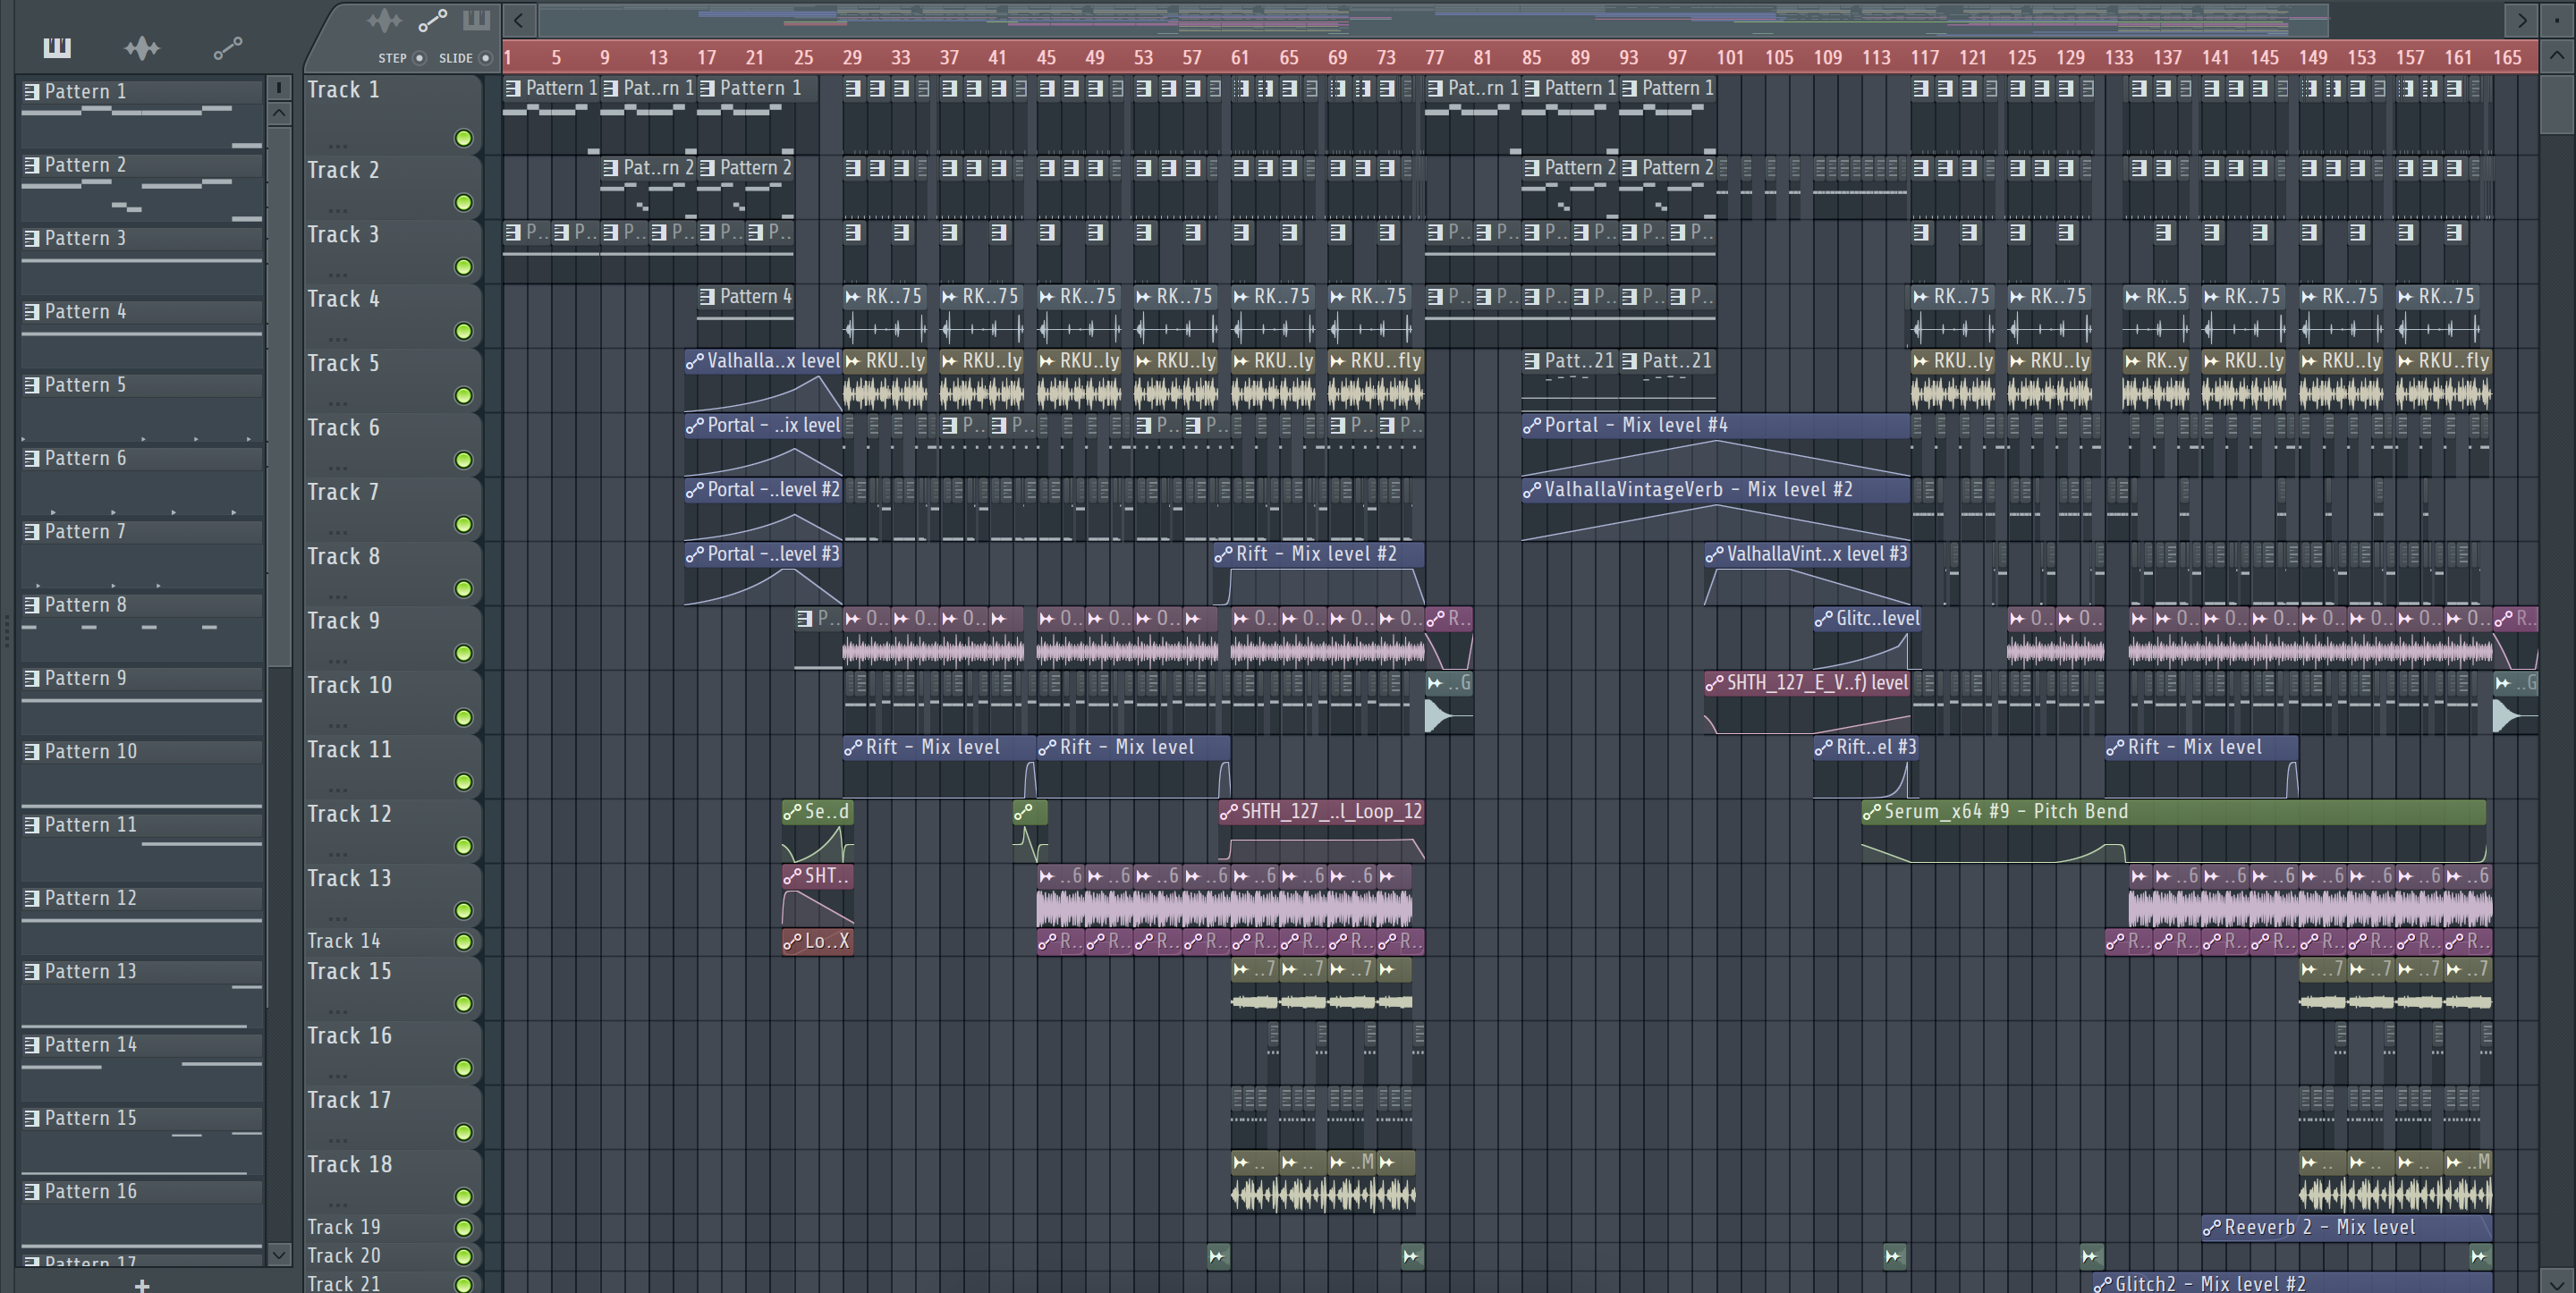2576x1293 pixels.
Task: Mute Track 1 with its green LED
Action: [464, 138]
